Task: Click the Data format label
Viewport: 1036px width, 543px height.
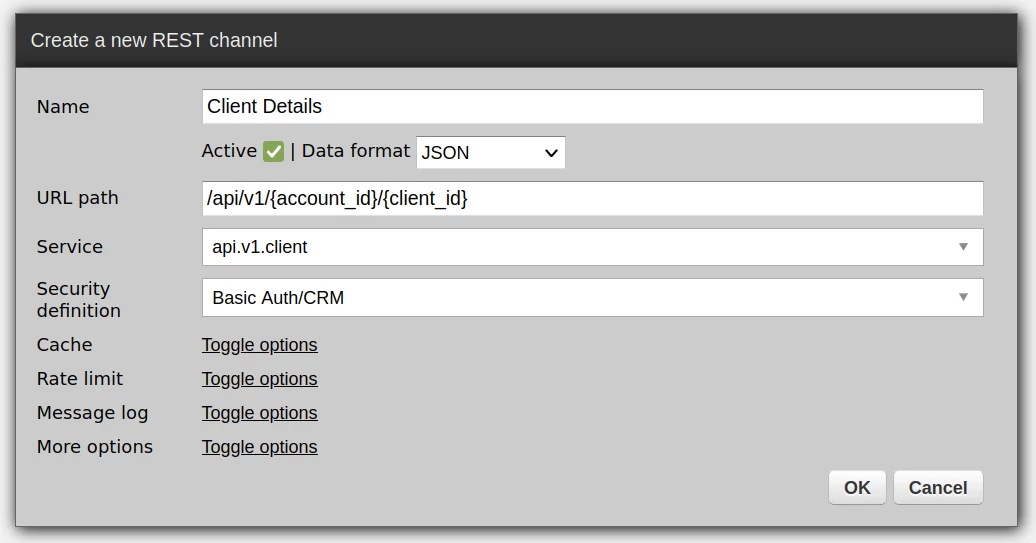Action: (x=356, y=151)
